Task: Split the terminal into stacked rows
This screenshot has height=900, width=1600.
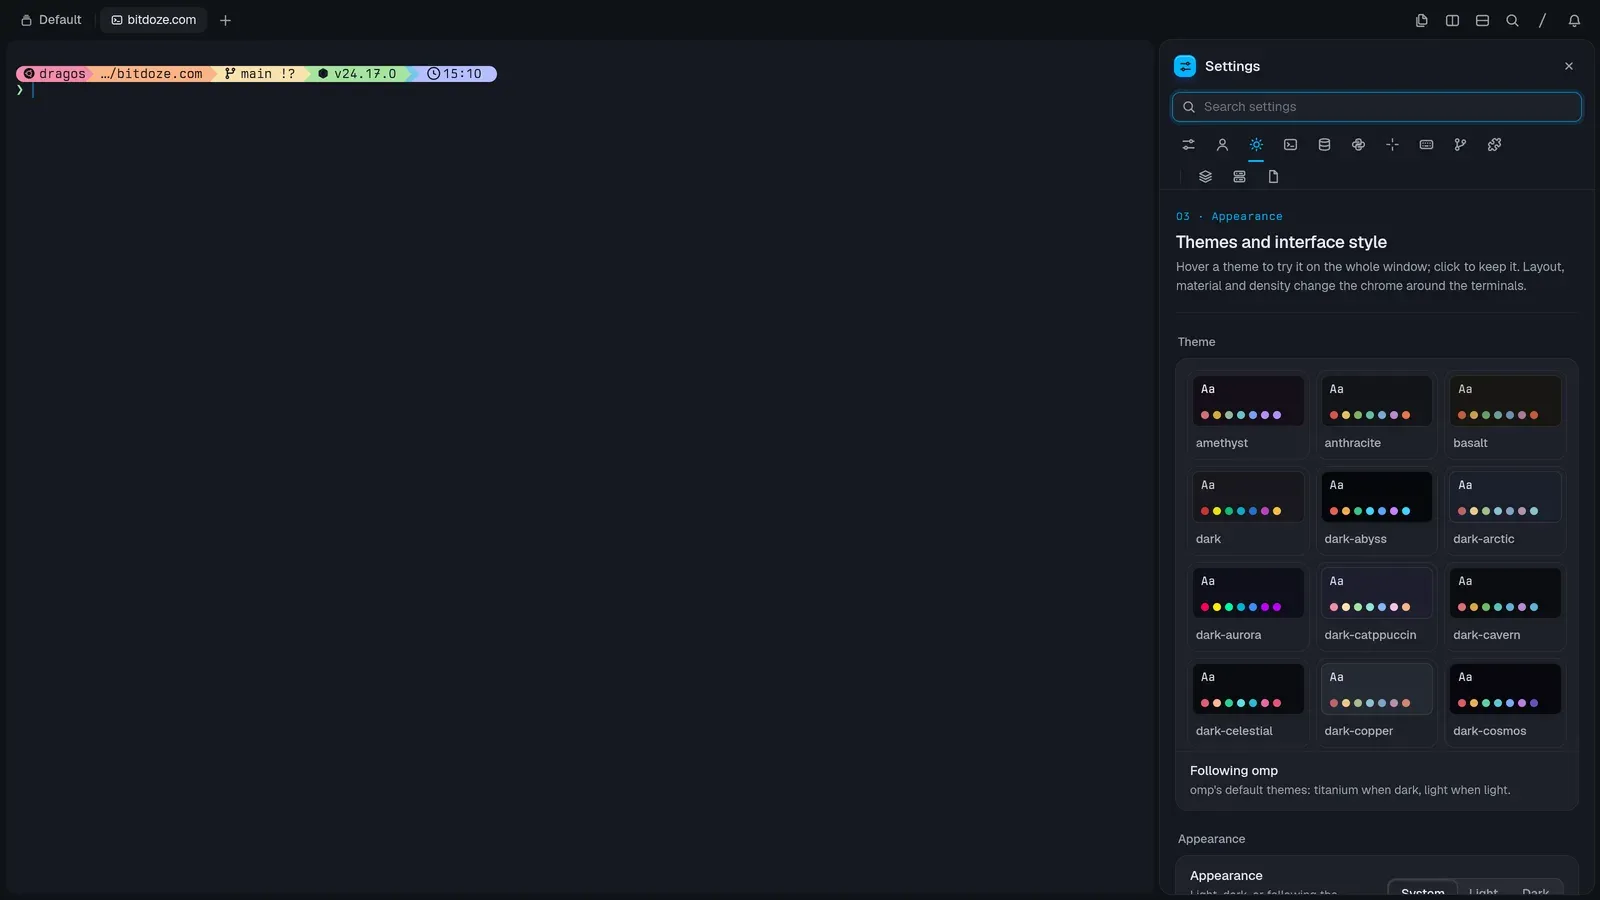Action: pyautogui.click(x=1482, y=20)
